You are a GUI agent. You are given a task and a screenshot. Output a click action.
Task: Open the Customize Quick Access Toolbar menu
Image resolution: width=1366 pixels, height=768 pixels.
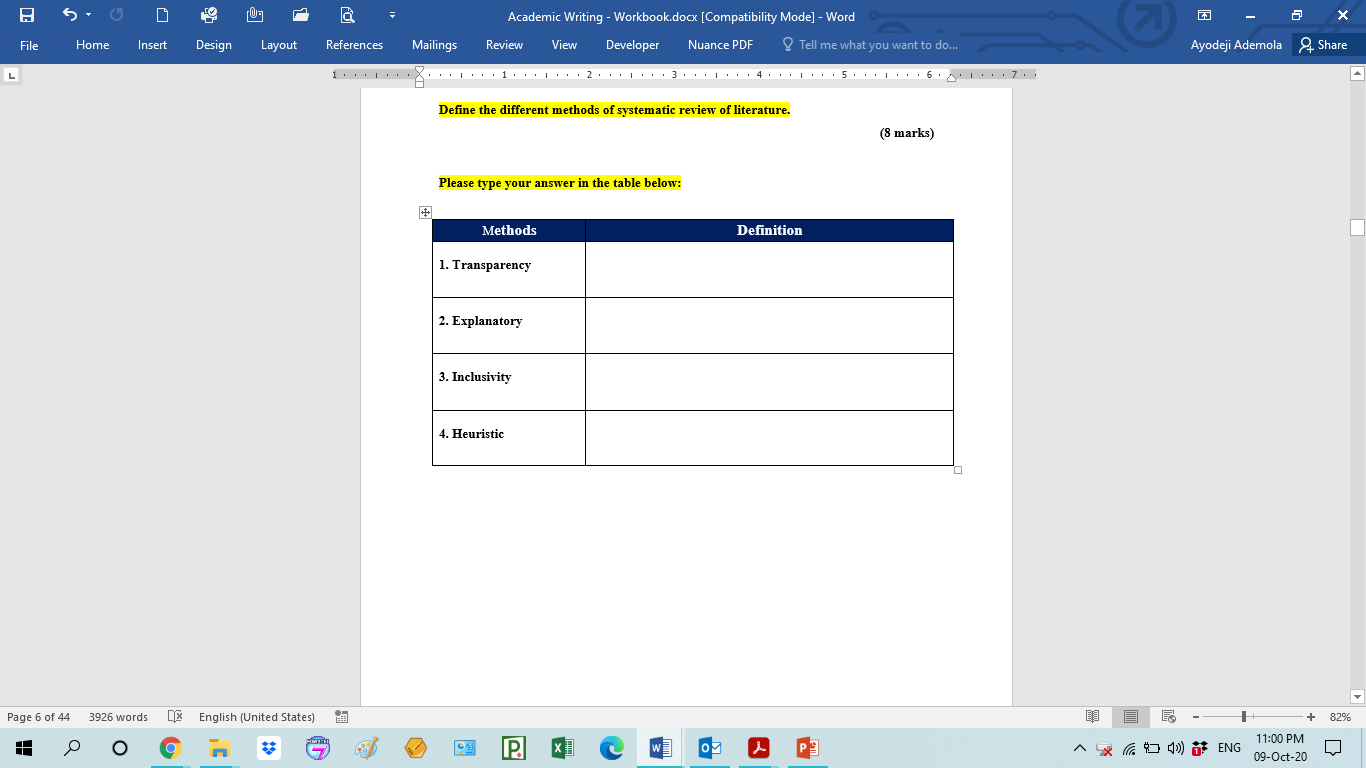click(x=391, y=16)
